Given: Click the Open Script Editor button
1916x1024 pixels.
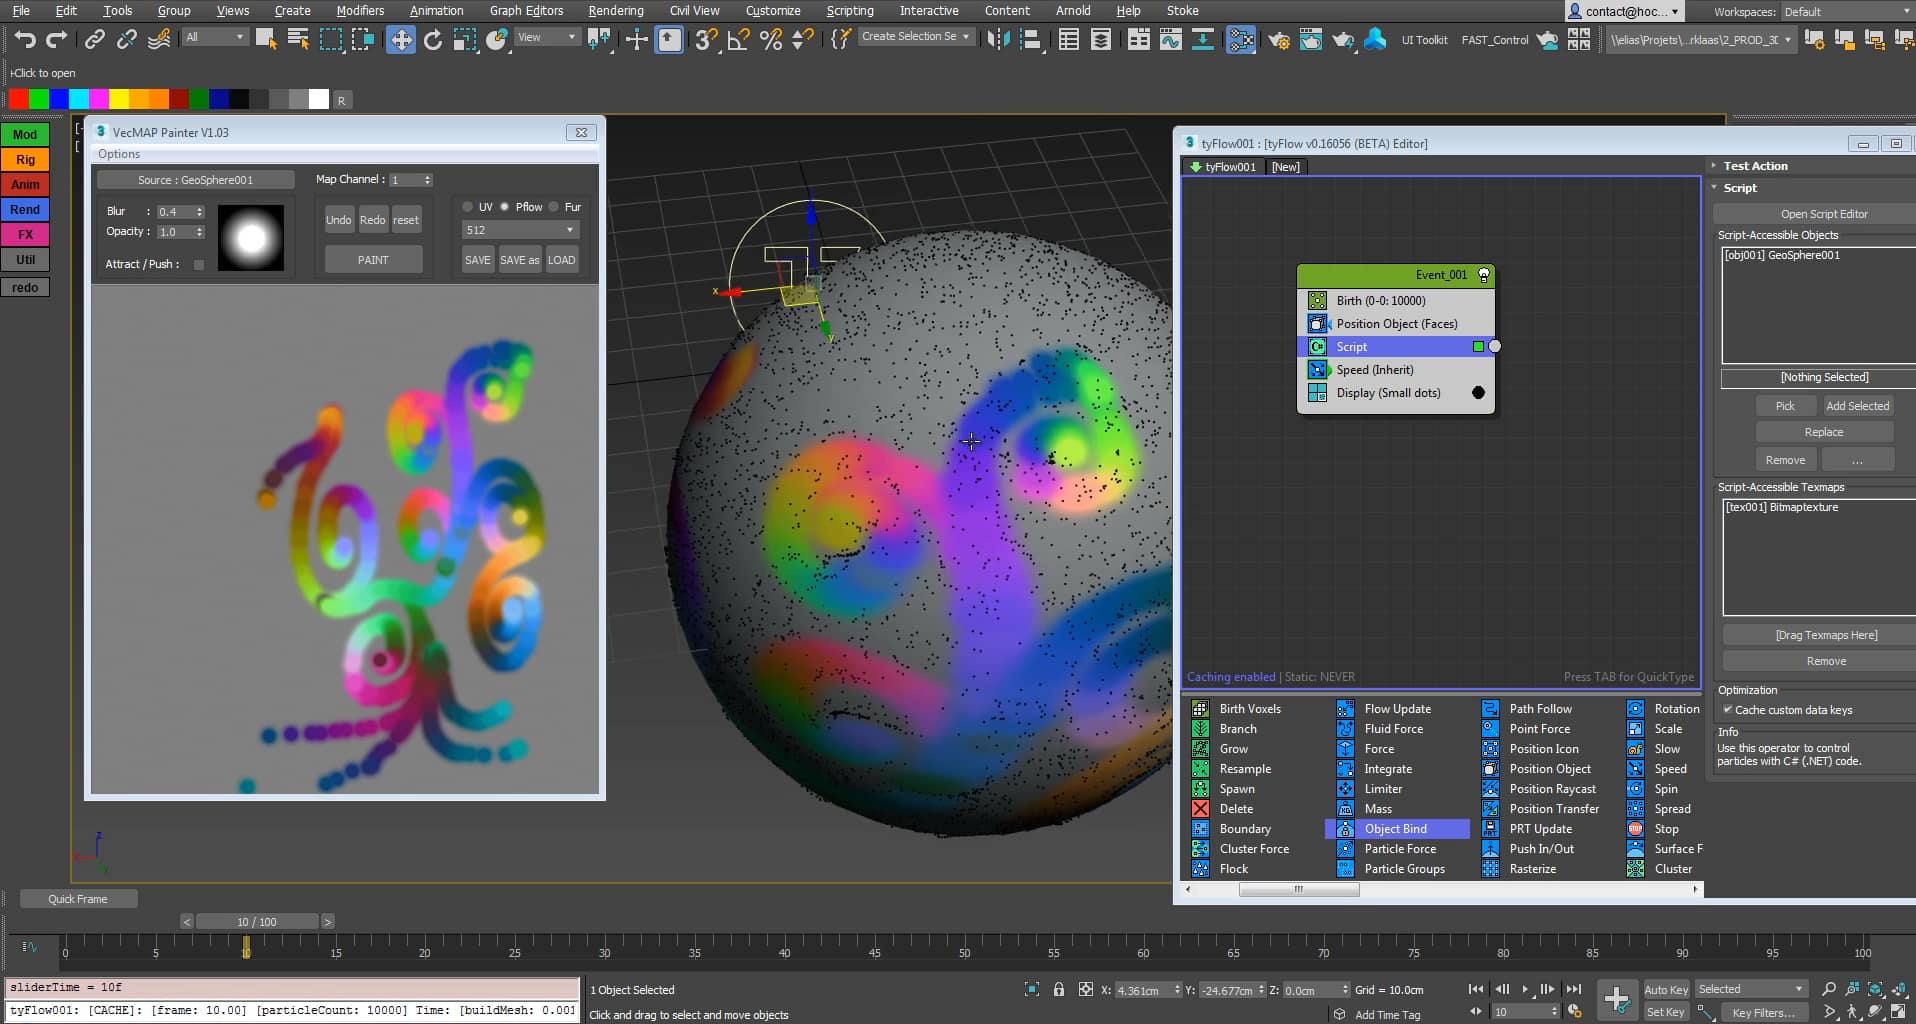Looking at the screenshot, I should [x=1824, y=213].
